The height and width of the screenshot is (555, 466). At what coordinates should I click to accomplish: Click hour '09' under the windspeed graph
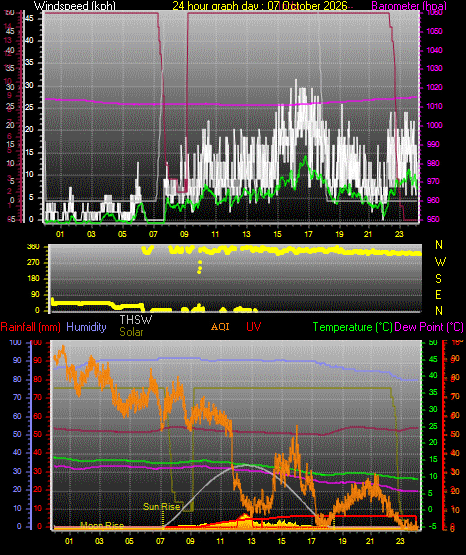point(184,234)
